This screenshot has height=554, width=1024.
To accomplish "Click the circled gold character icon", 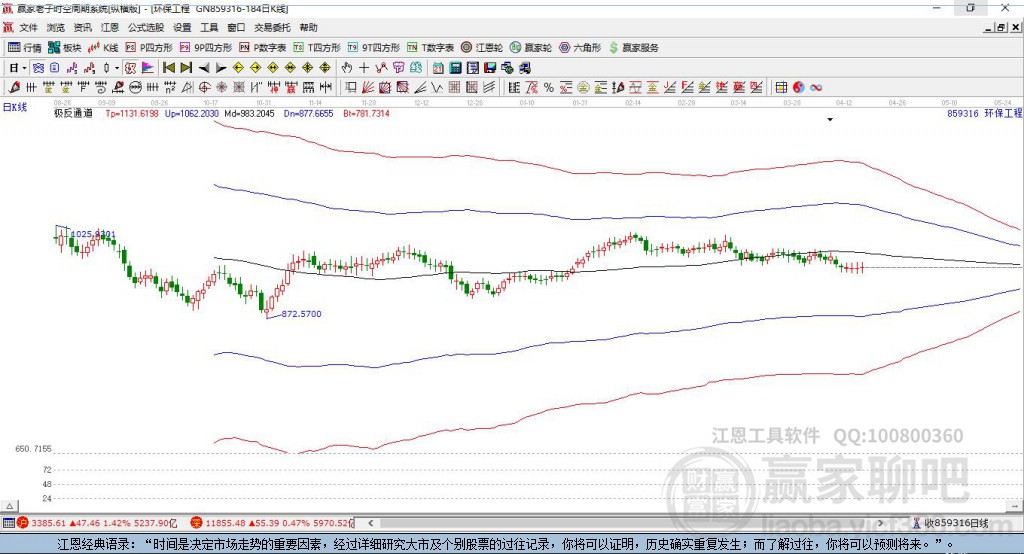I will click(583, 88).
